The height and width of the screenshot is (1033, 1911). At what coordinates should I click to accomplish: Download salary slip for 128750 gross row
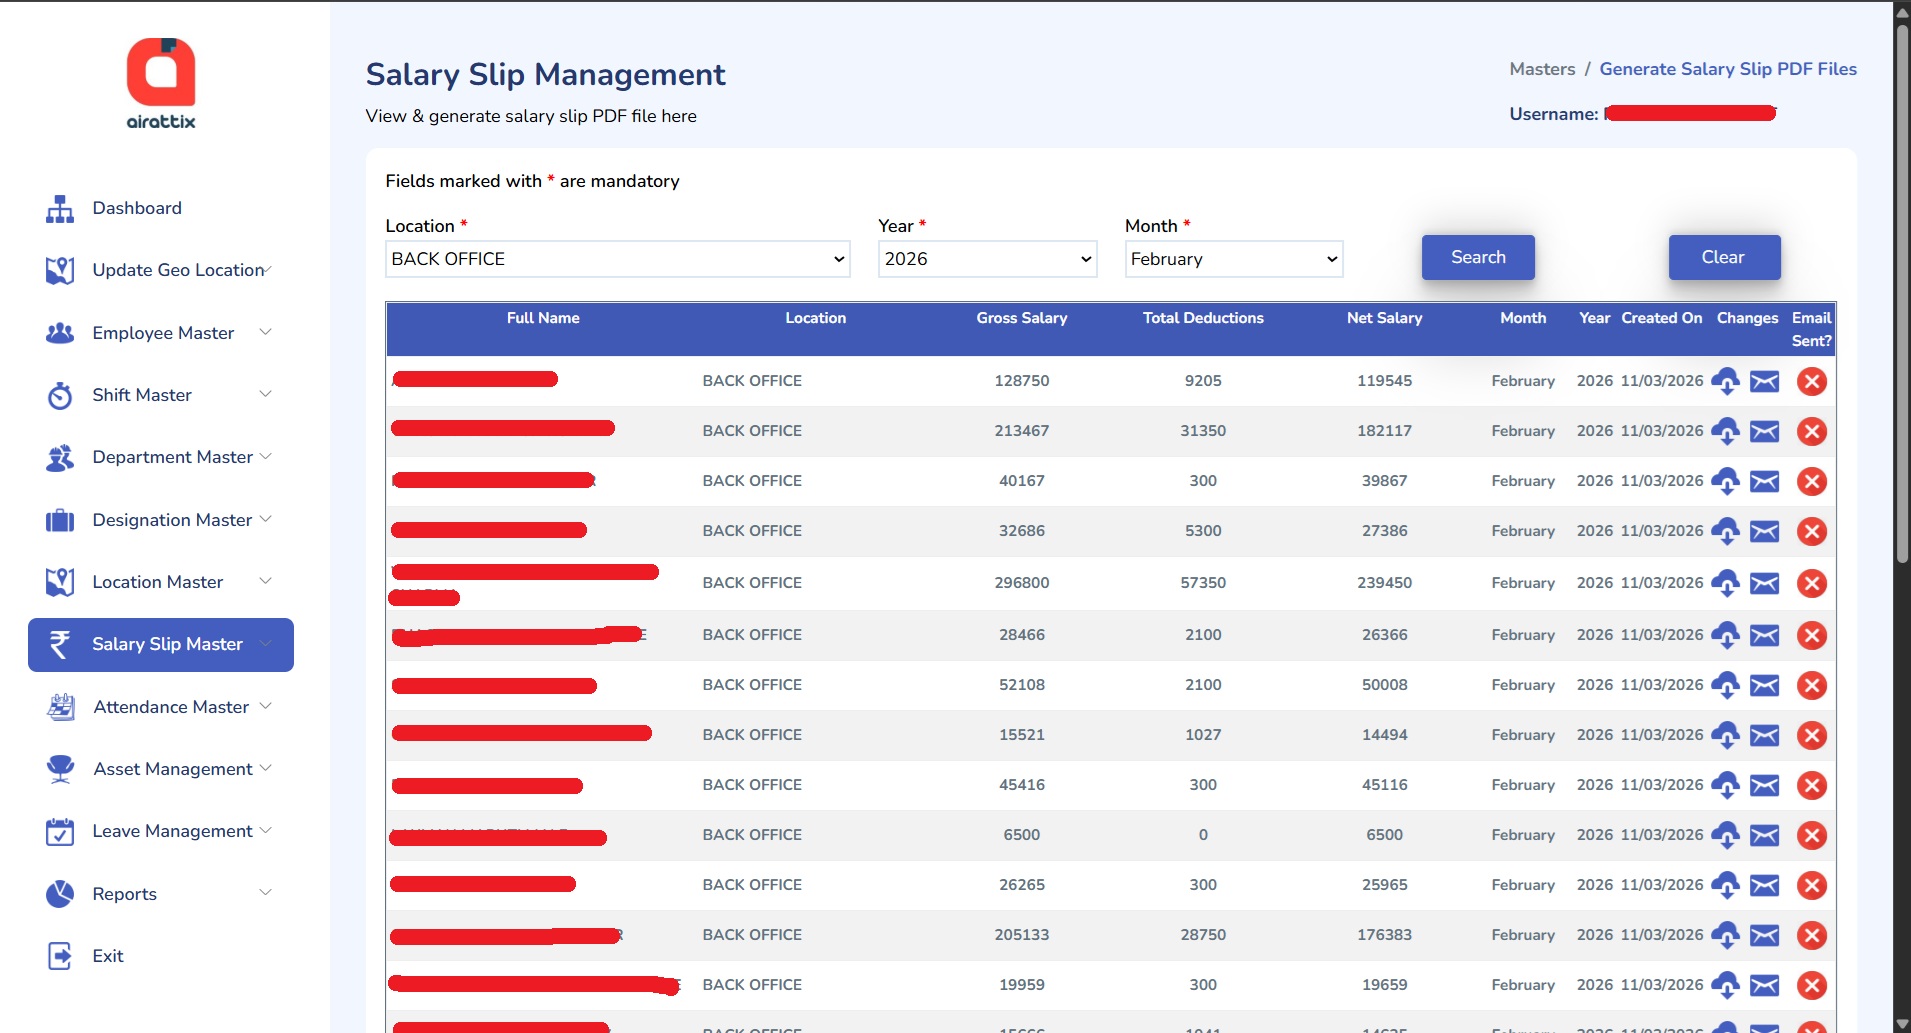click(x=1725, y=381)
